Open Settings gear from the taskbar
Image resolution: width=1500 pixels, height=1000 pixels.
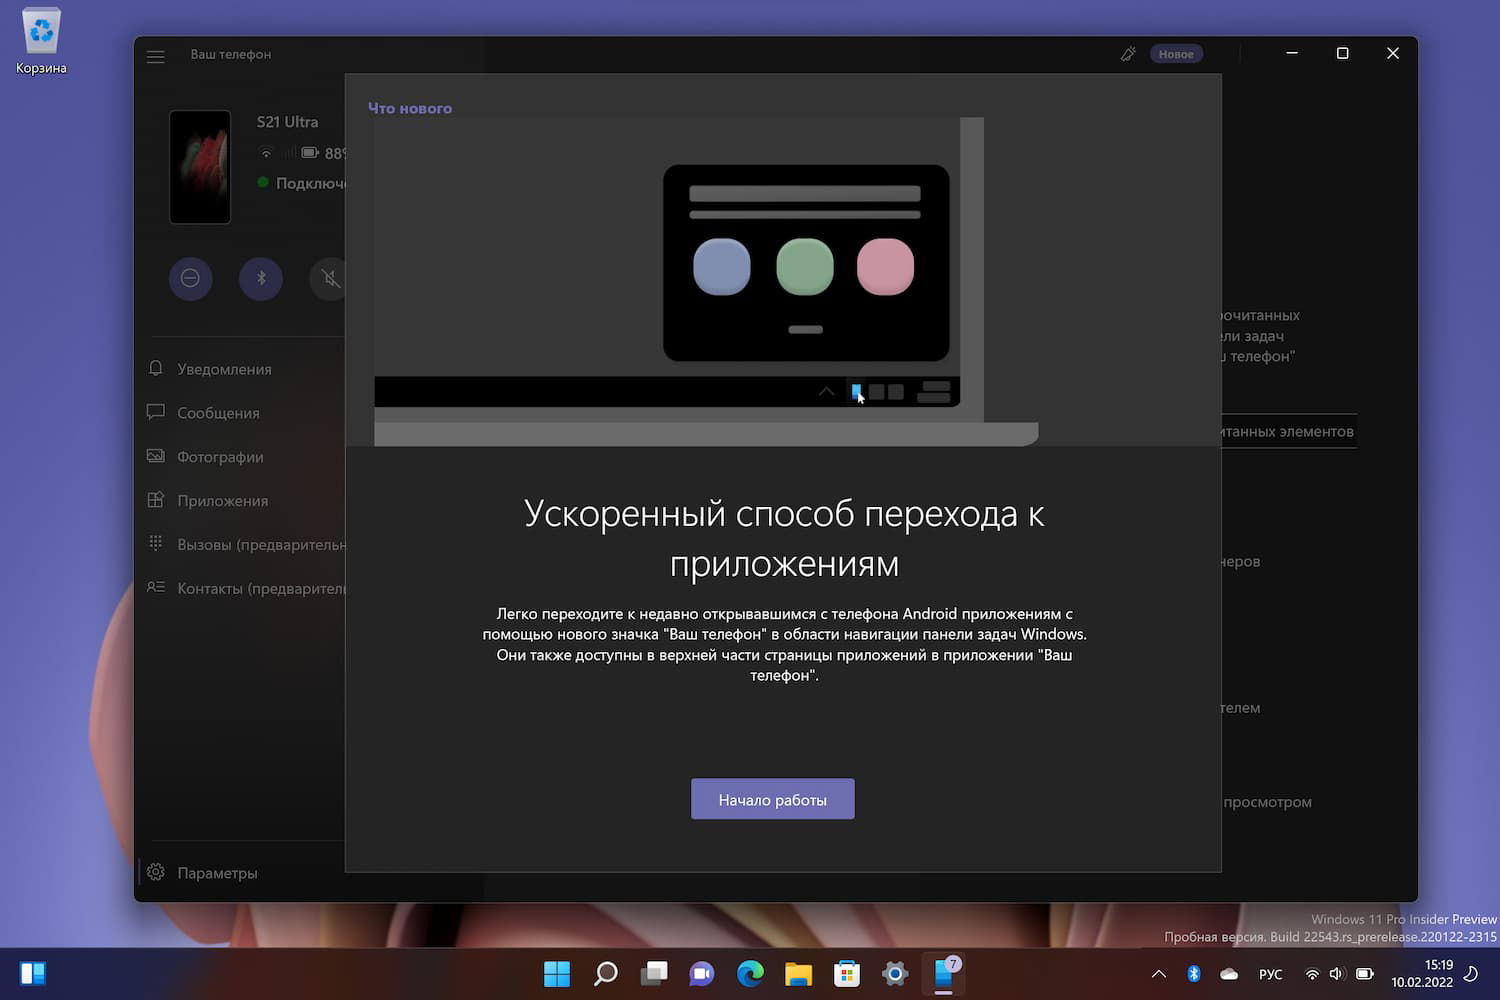click(895, 973)
